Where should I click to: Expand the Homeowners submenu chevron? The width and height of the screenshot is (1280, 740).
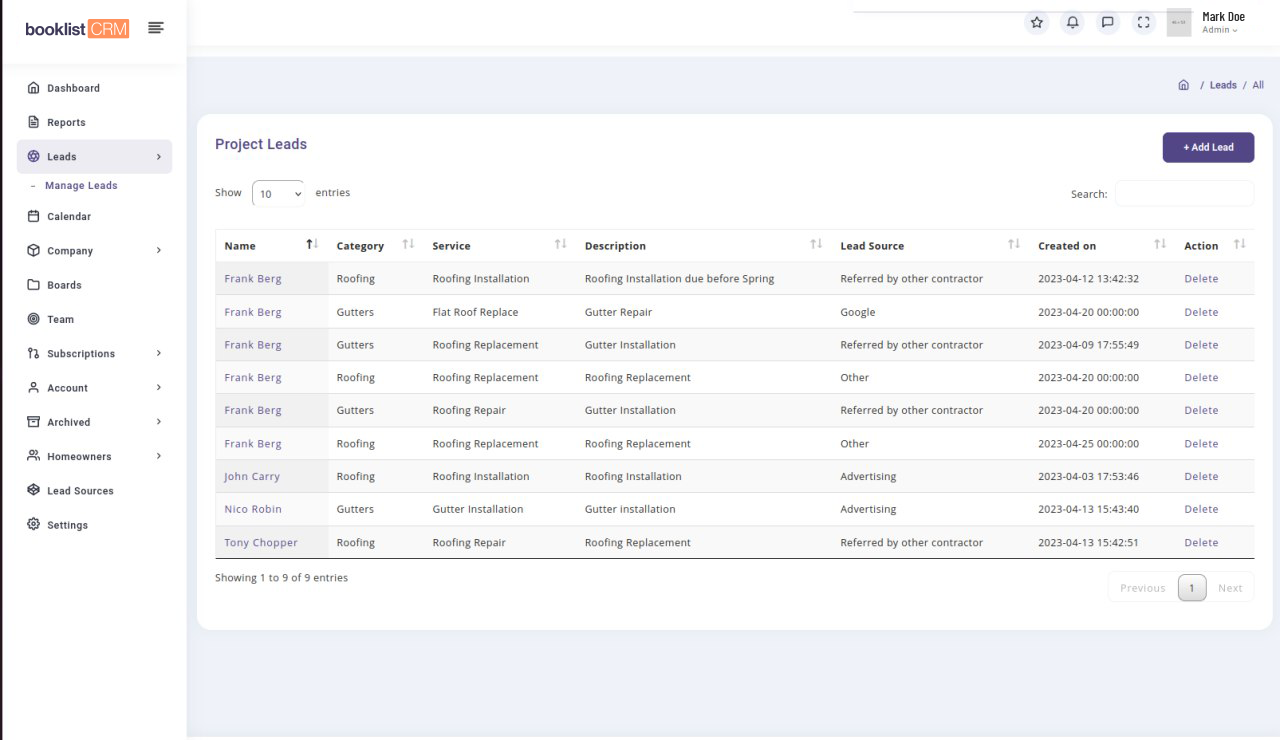click(x=158, y=456)
